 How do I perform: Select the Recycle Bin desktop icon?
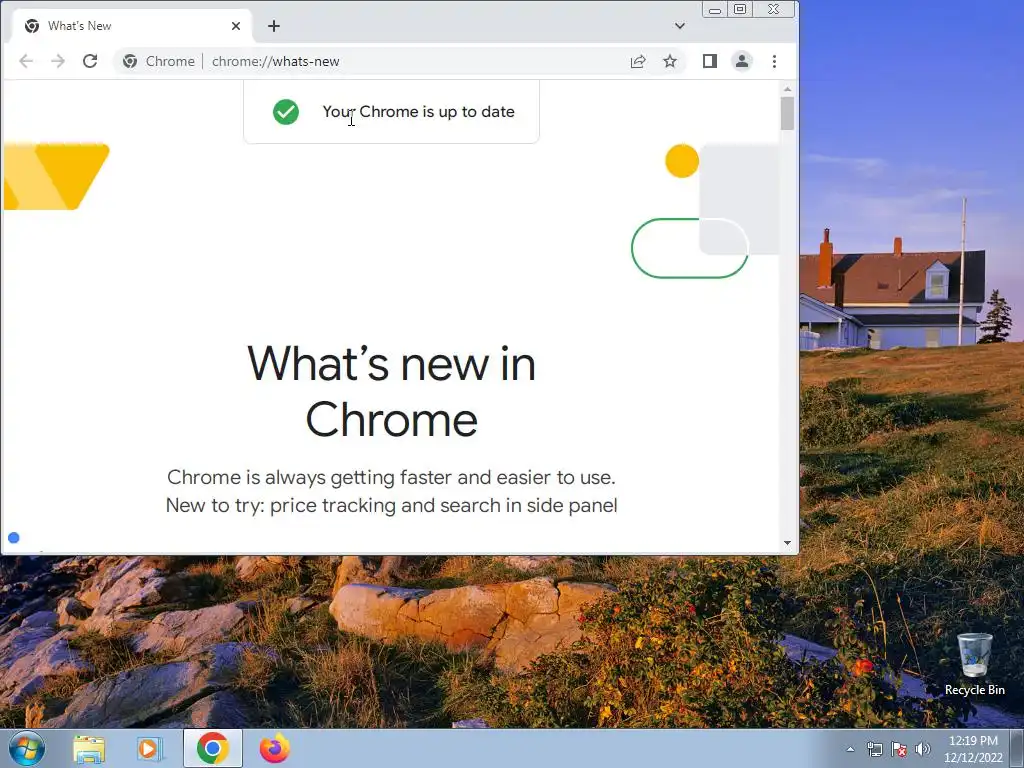[x=974, y=665]
